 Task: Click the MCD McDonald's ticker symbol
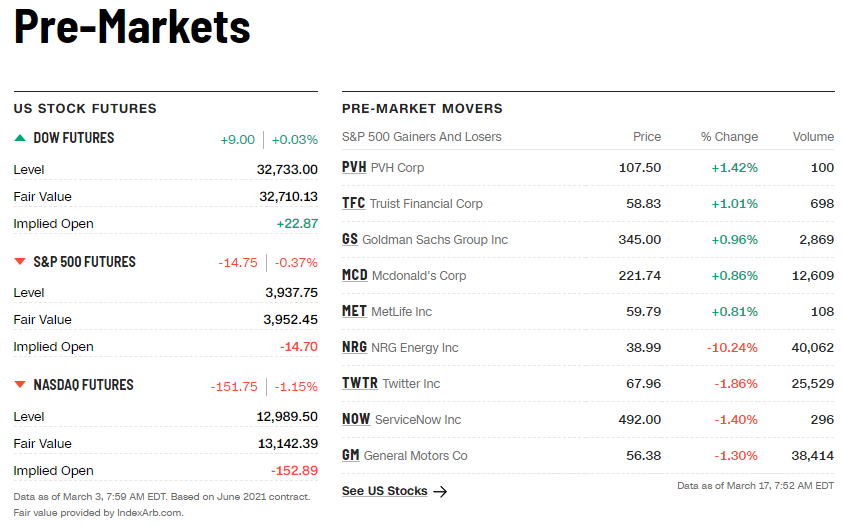tap(354, 275)
